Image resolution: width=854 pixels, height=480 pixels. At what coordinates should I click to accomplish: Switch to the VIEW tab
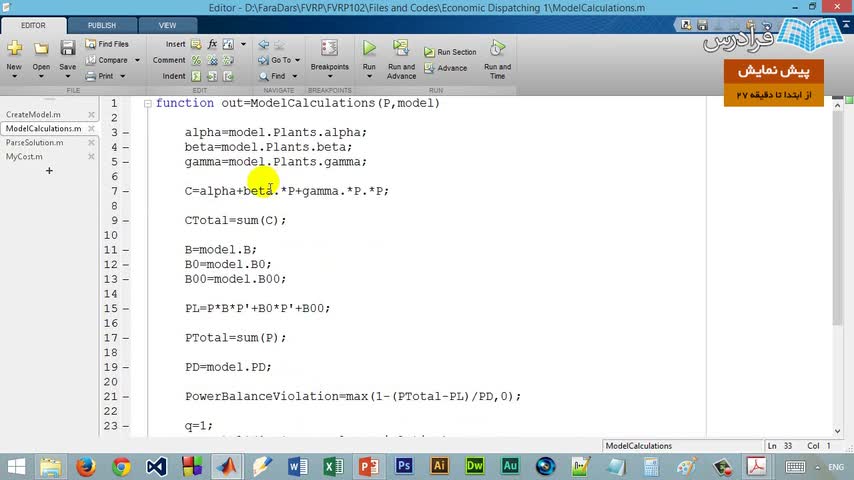(167, 26)
